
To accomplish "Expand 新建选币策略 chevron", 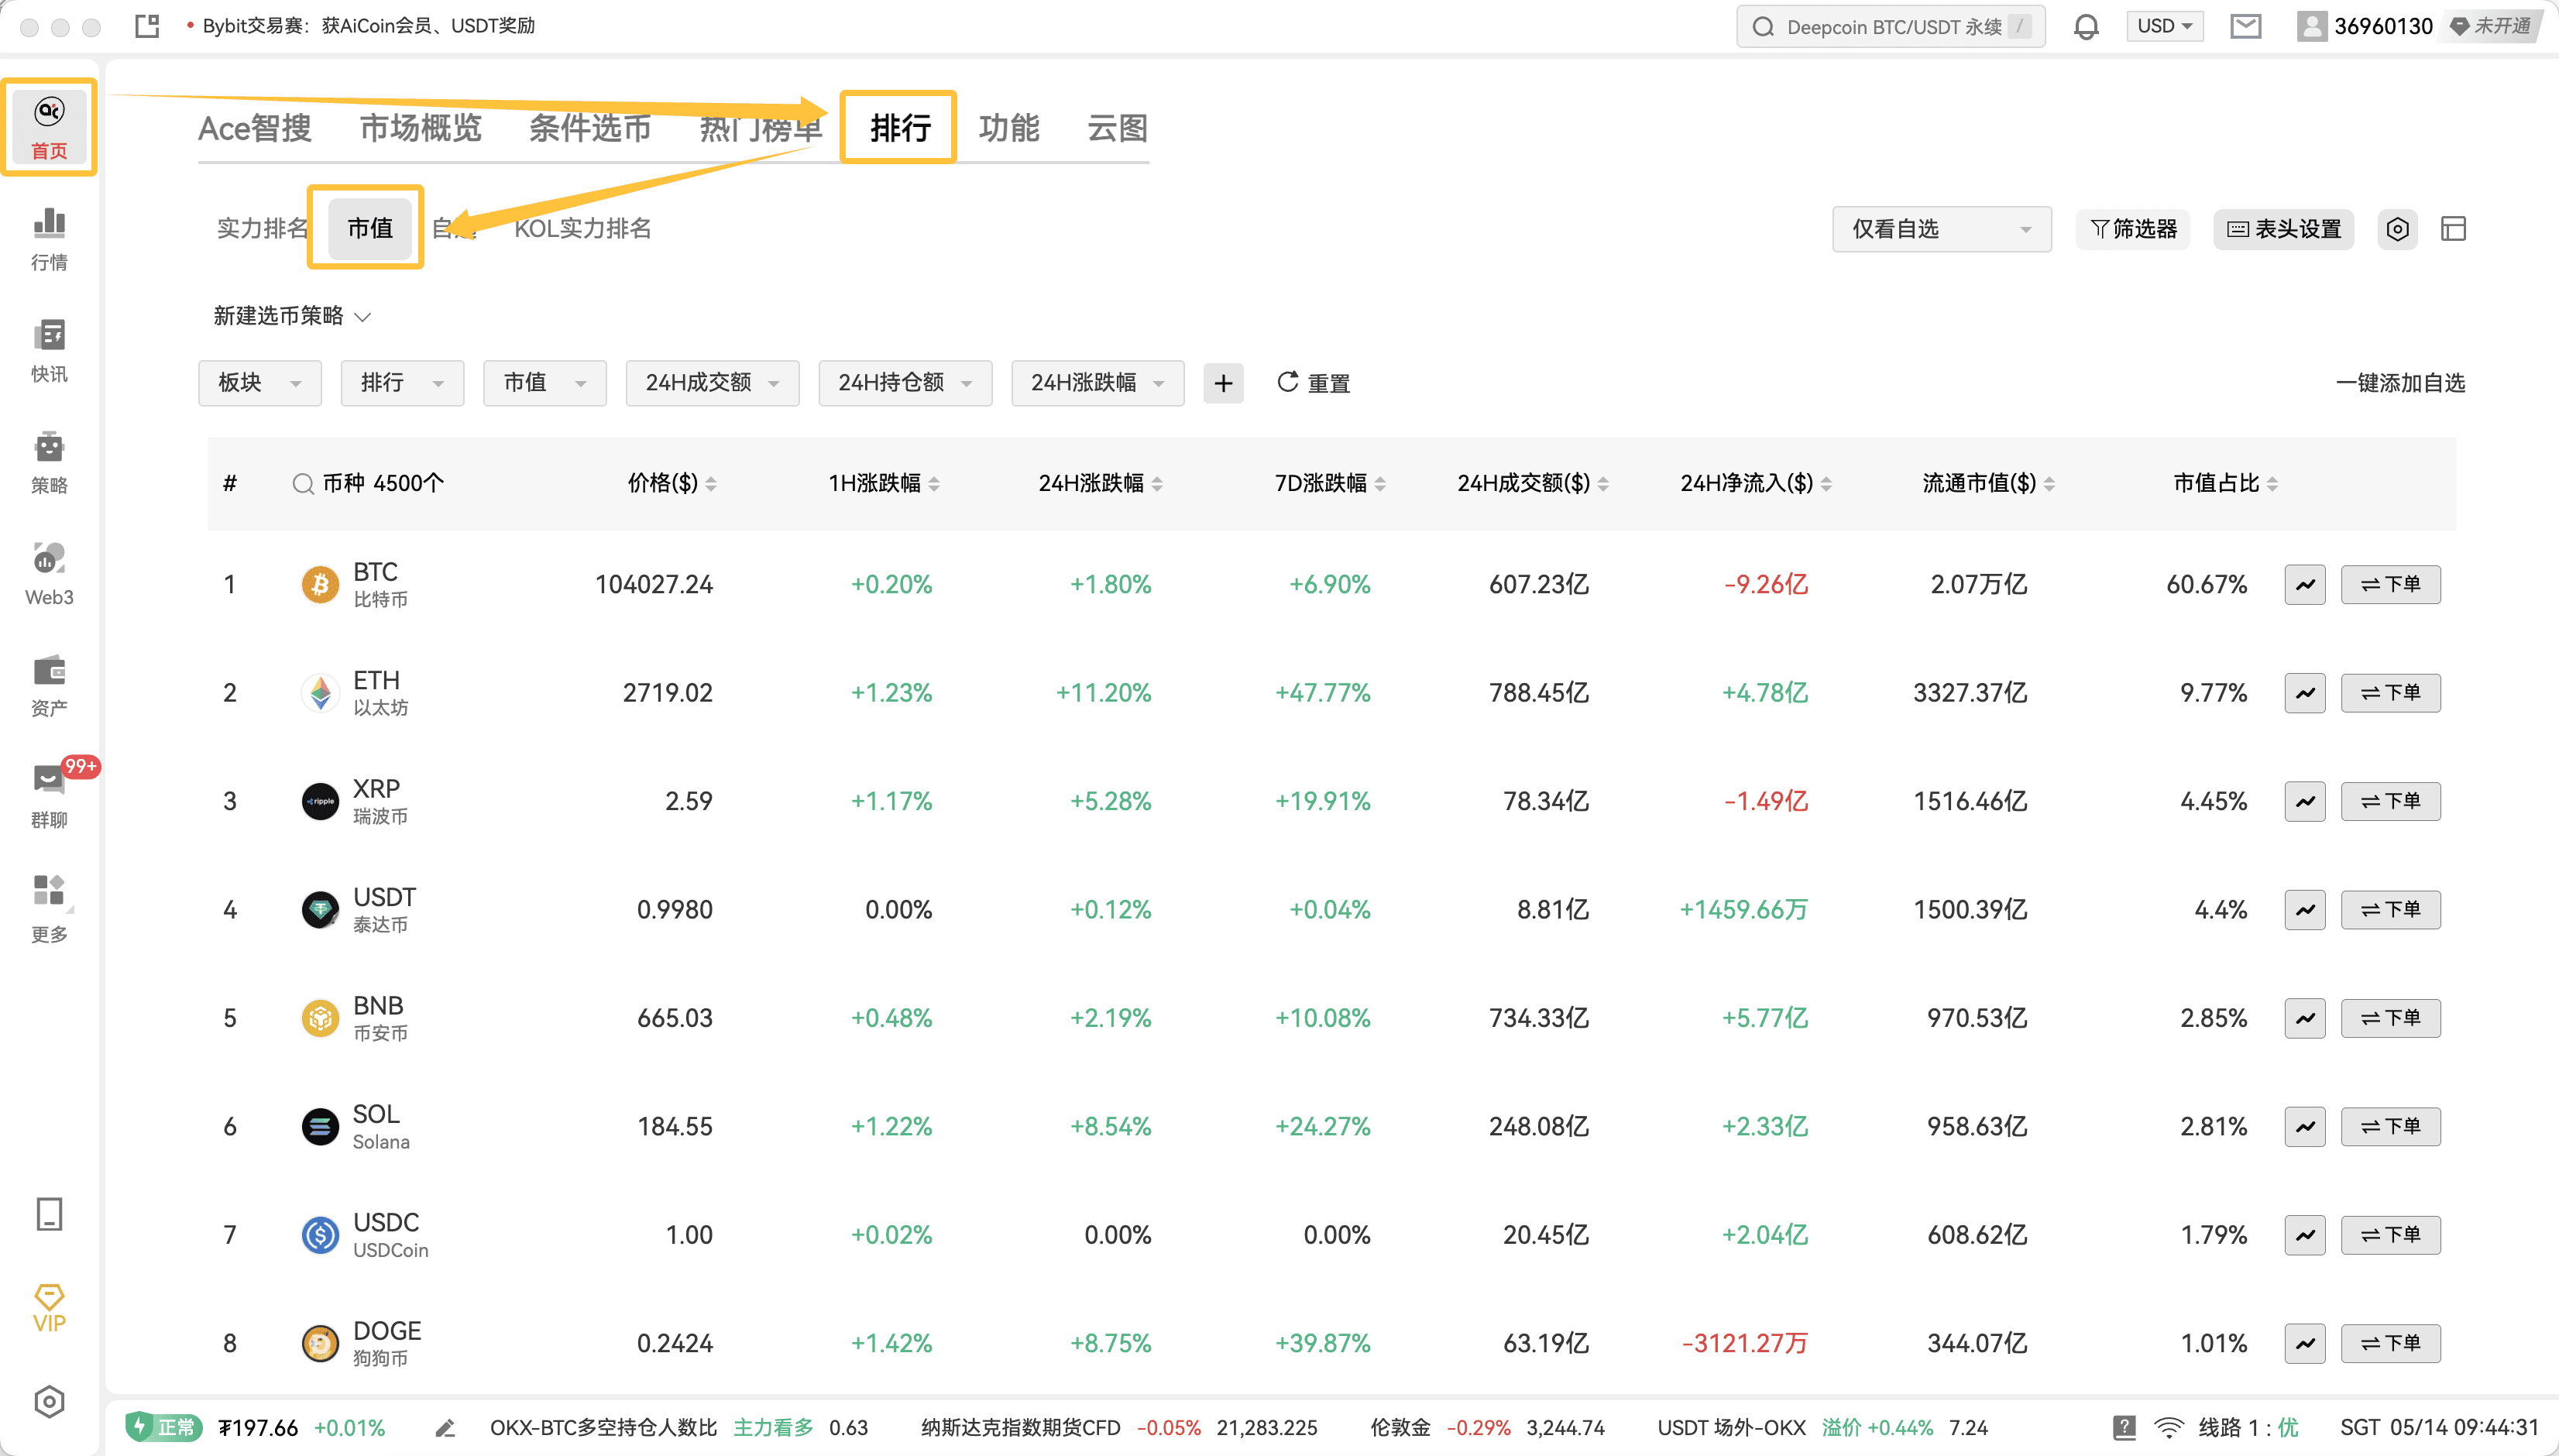I will tap(363, 317).
